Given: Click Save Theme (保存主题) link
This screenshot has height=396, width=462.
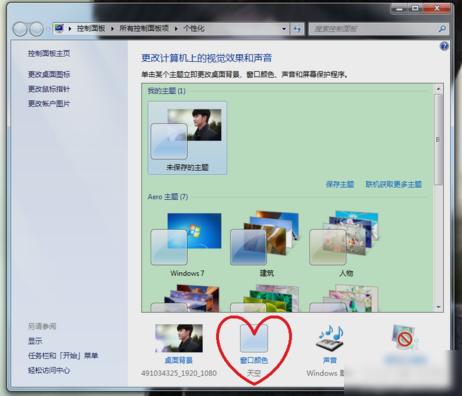Looking at the screenshot, I should (x=340, y=184).
